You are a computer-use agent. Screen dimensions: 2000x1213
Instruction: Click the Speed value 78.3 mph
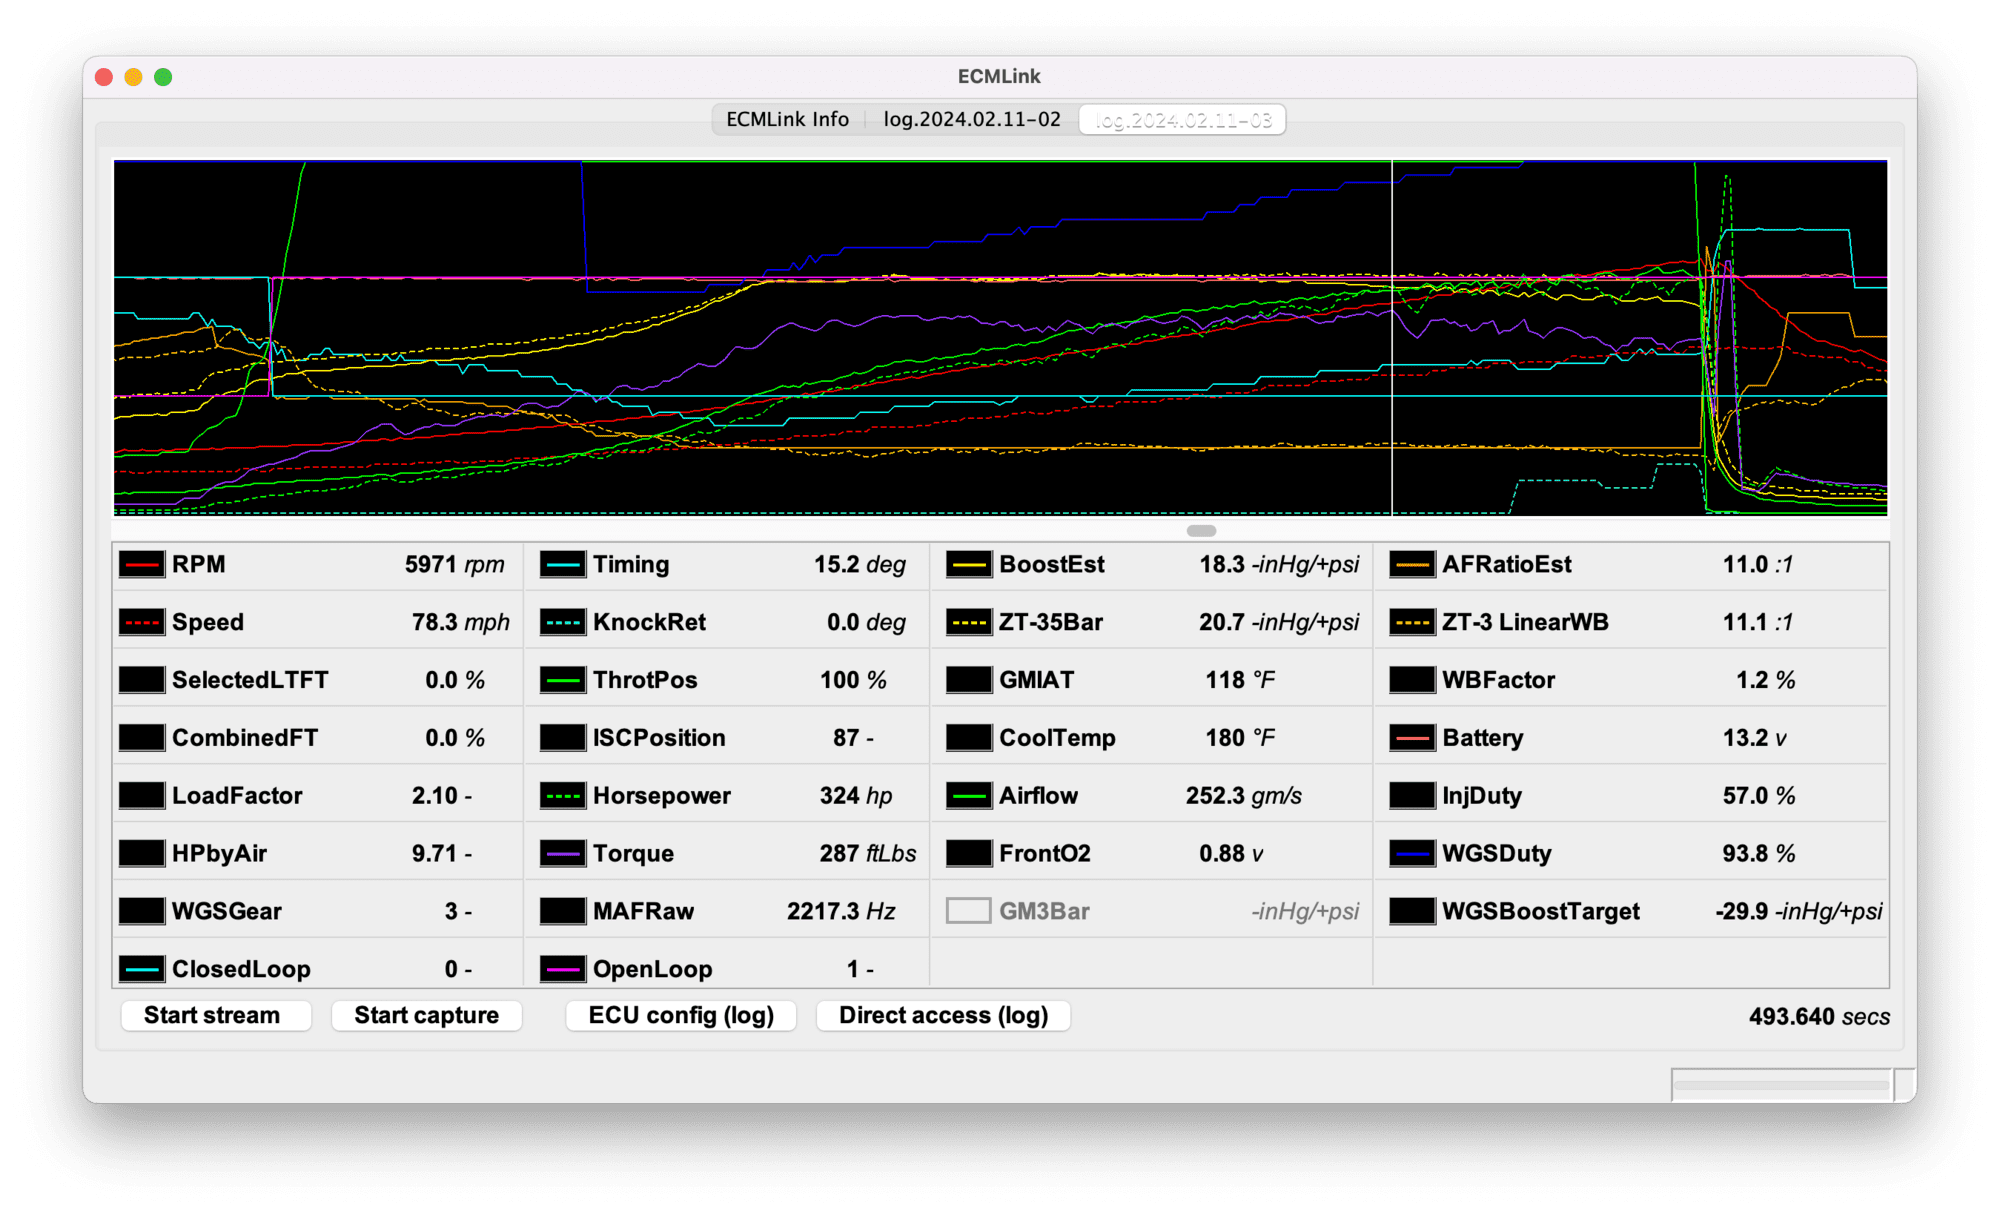461,623
